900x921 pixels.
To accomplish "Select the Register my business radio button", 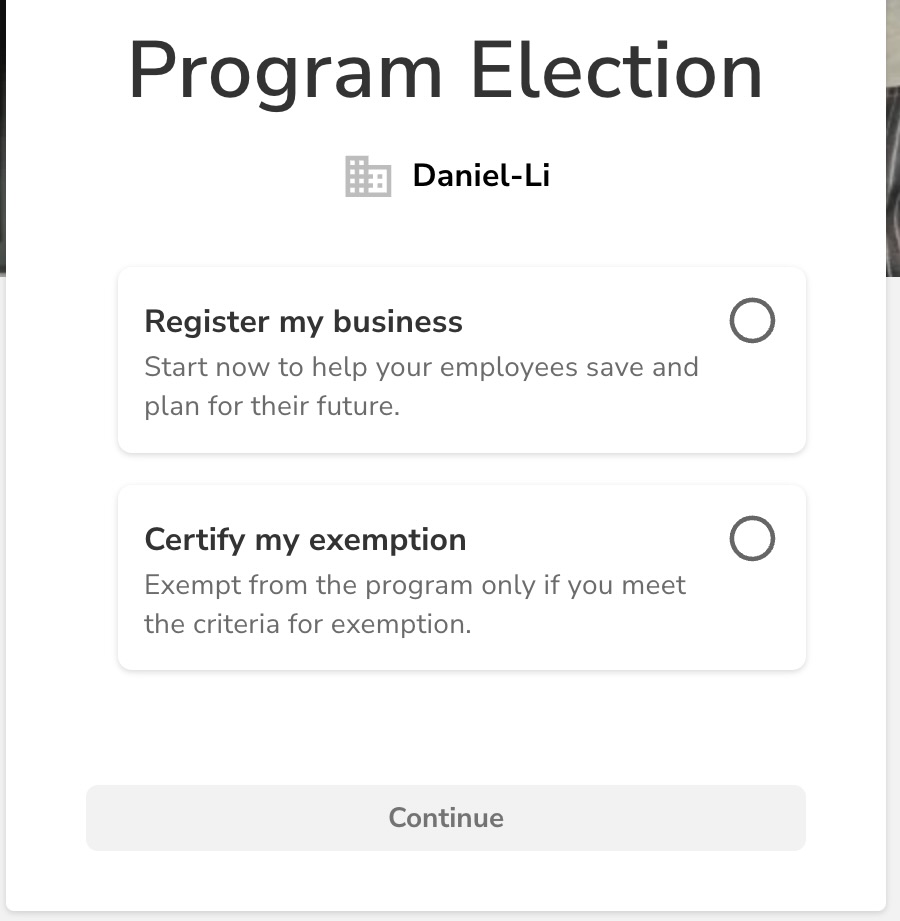I will coord(752,322).
